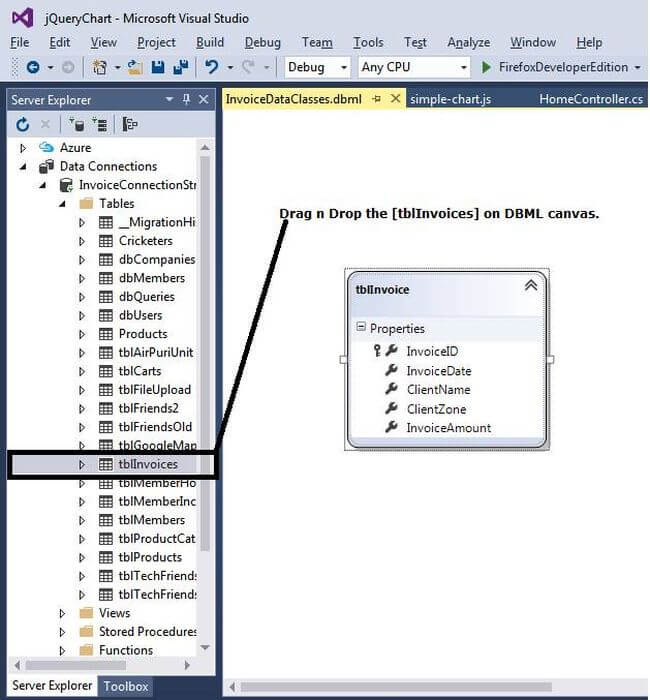Open Server Explorer window options dropdown

tap(169, 99)
